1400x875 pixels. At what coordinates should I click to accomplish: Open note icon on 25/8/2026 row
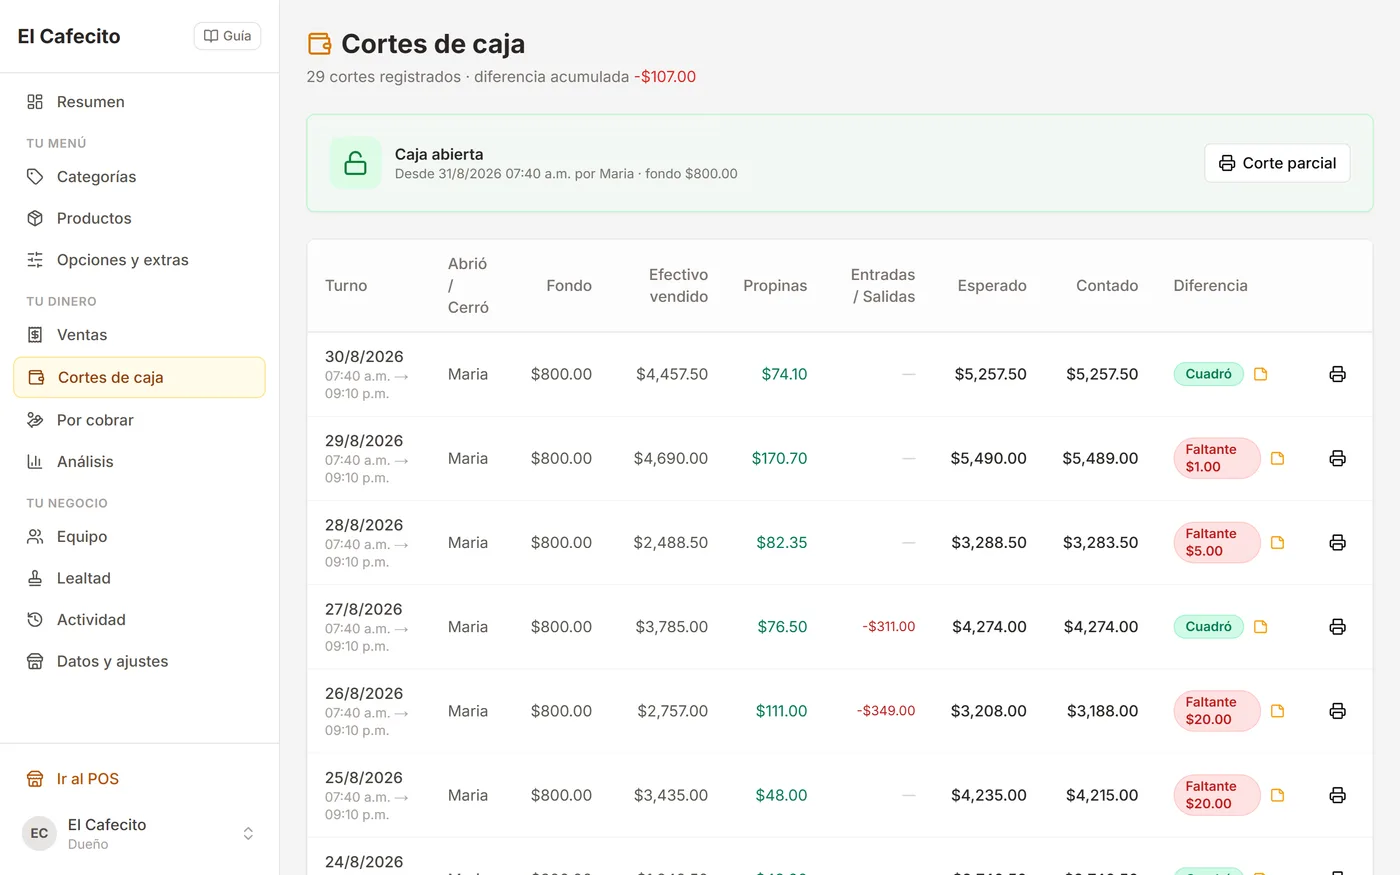tap(1277, 795)
